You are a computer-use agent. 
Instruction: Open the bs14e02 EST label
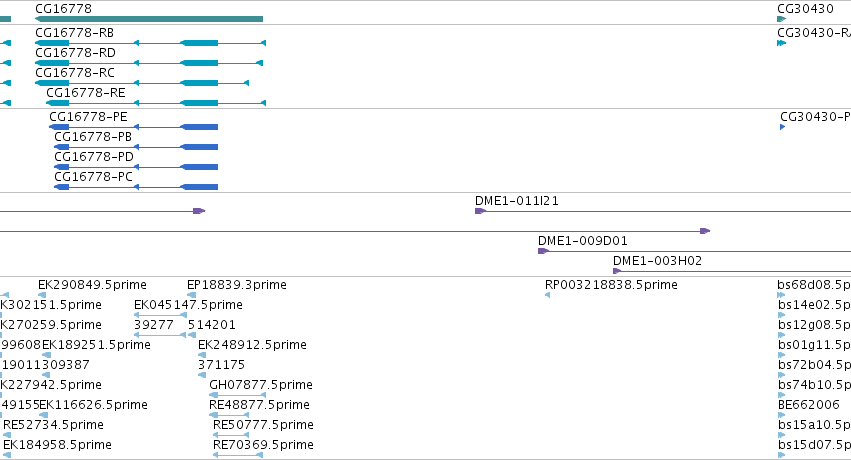click(x=814, y=305)
